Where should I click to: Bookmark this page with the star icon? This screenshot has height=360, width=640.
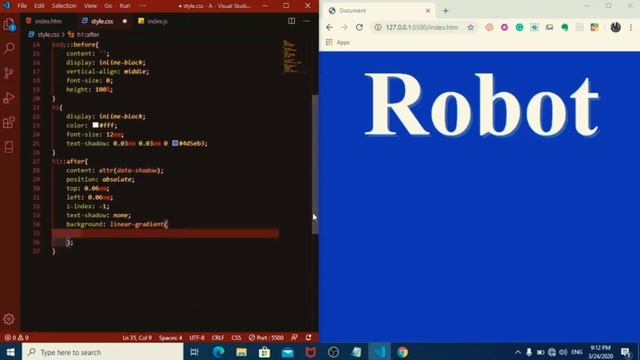click(471, 27)
